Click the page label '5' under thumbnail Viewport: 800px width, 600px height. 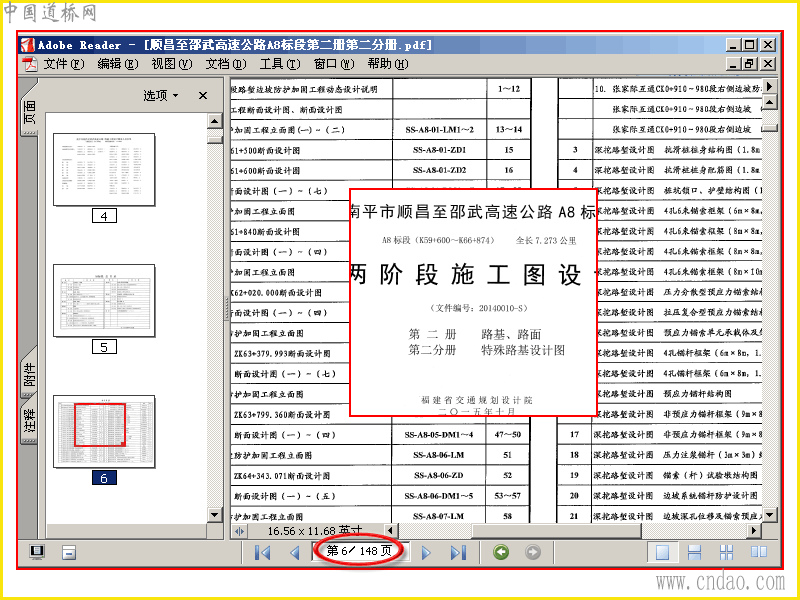[104, 347]
